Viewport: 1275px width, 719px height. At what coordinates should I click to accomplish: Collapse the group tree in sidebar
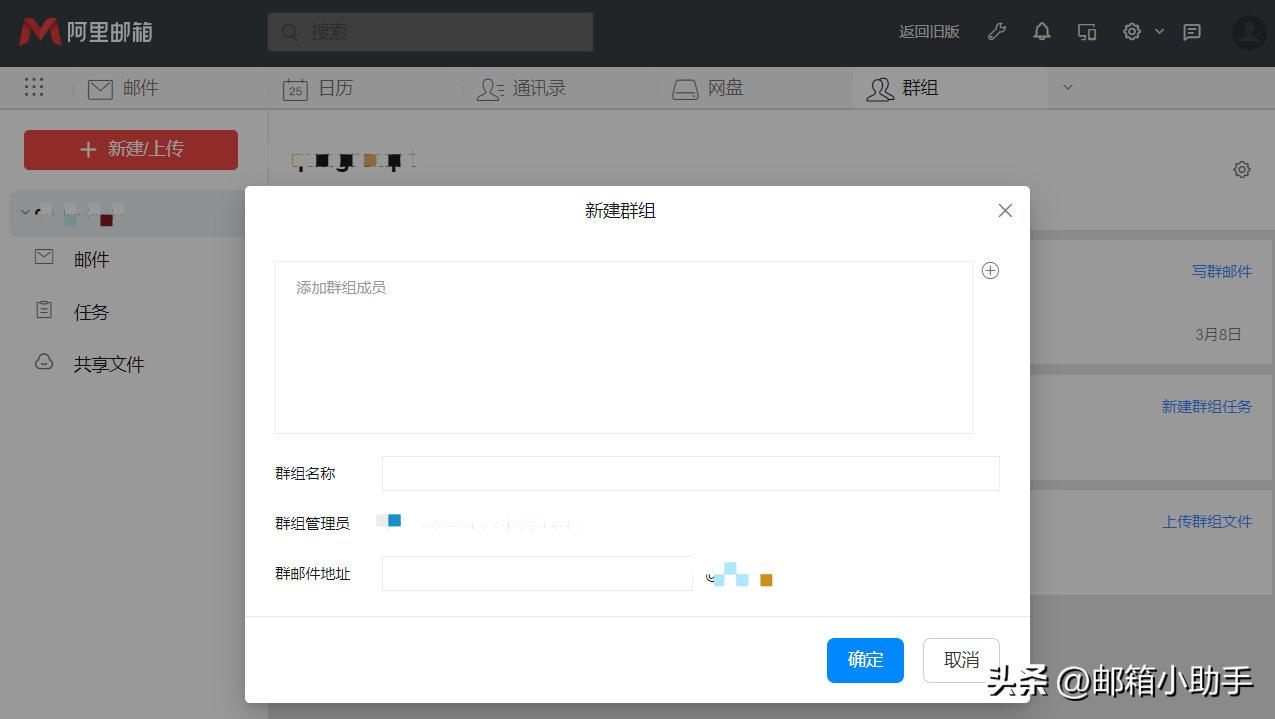point(26,212)
